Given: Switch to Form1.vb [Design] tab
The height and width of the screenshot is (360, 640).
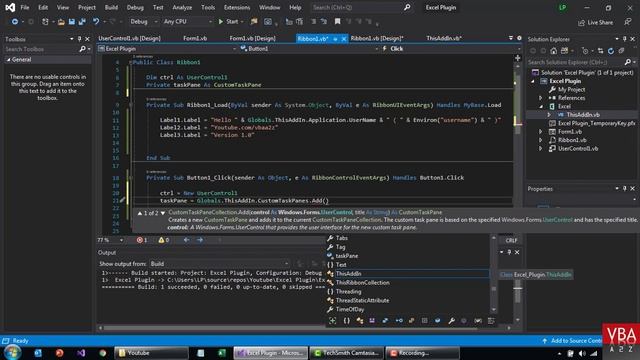Looking at the screenshot, I should point(252,38).
